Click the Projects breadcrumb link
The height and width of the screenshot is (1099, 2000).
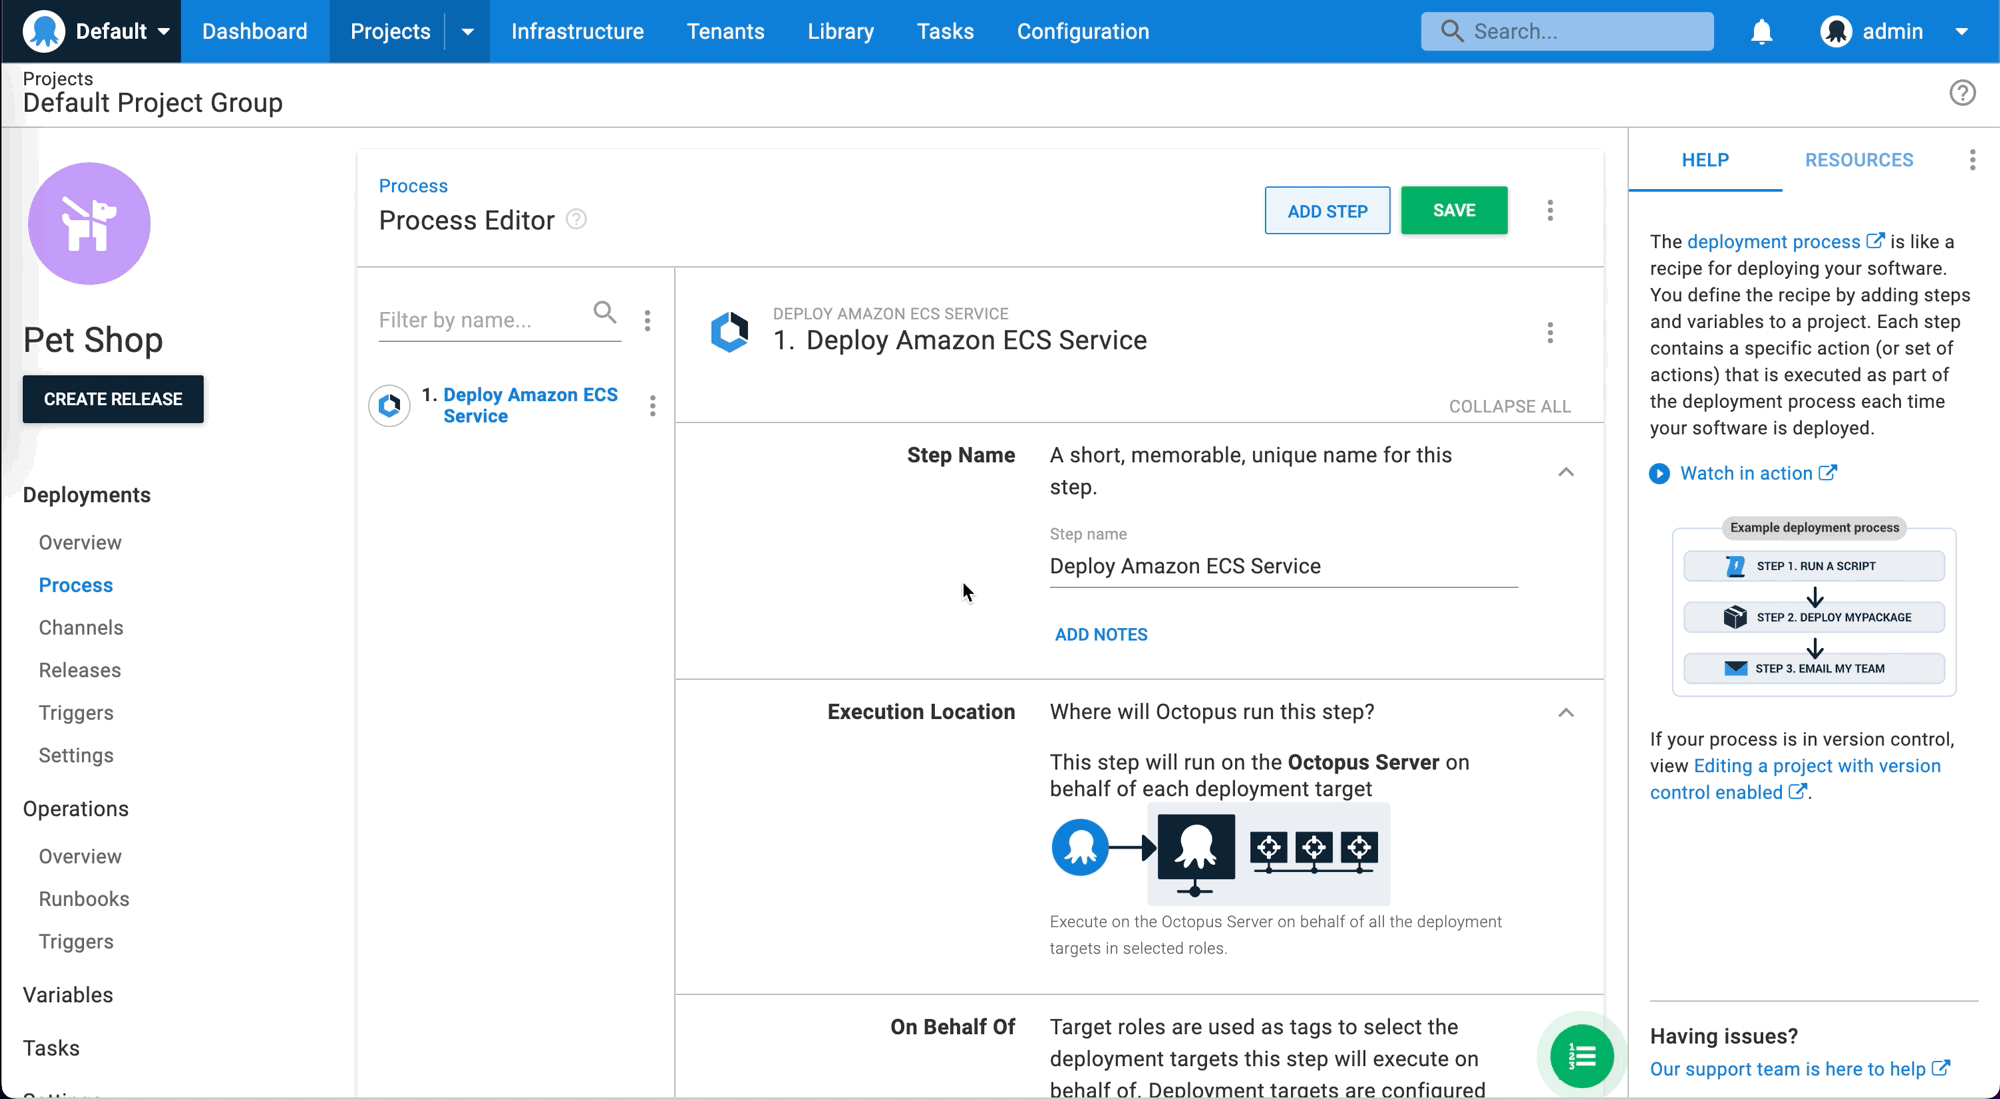(58, 78)
